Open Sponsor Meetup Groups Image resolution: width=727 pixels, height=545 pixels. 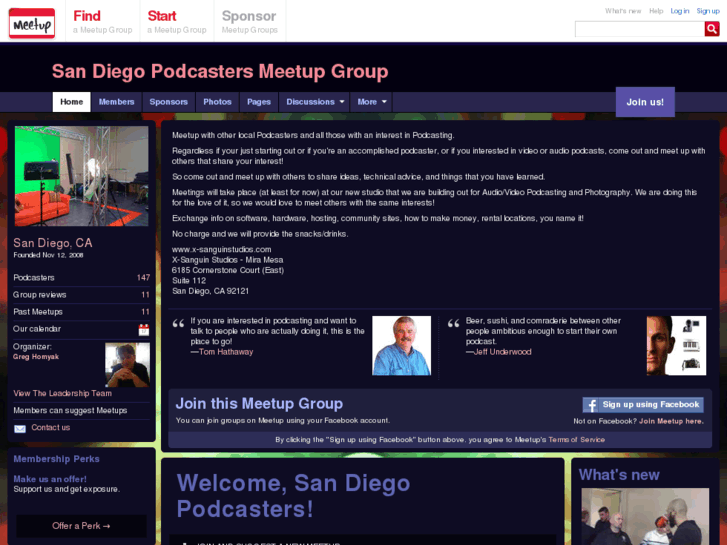pyautogui.click(x=250, y=21)
